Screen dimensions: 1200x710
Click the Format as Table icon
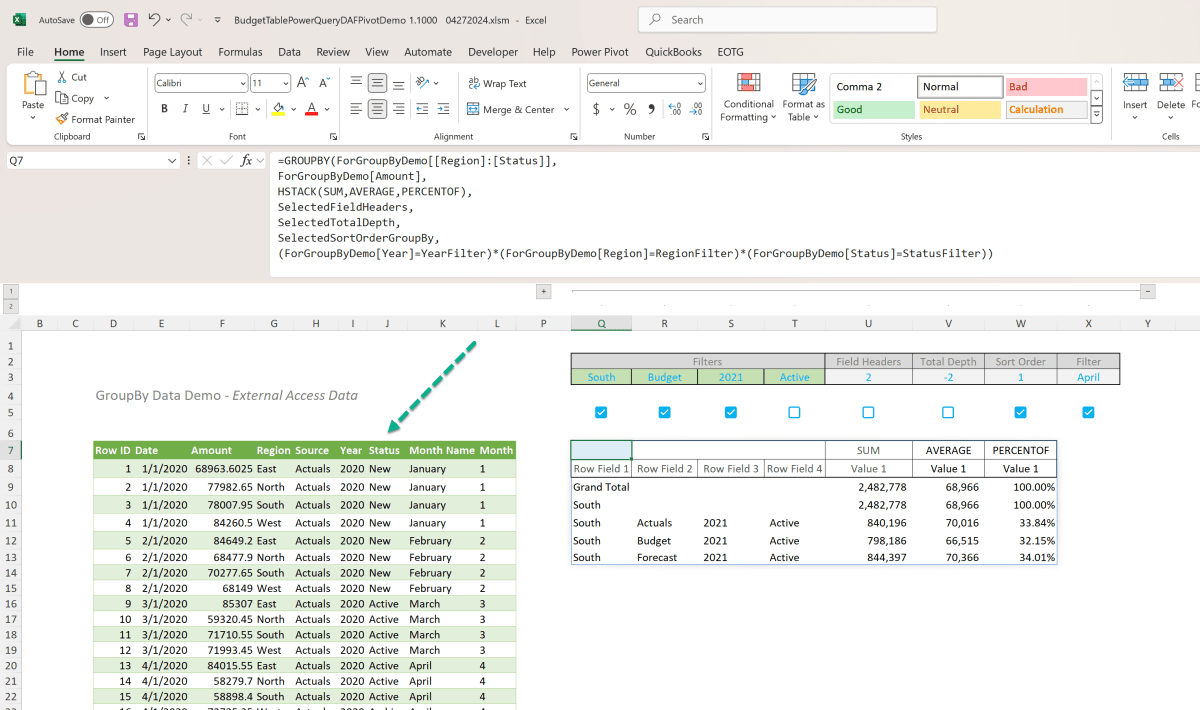pos(803,96)
